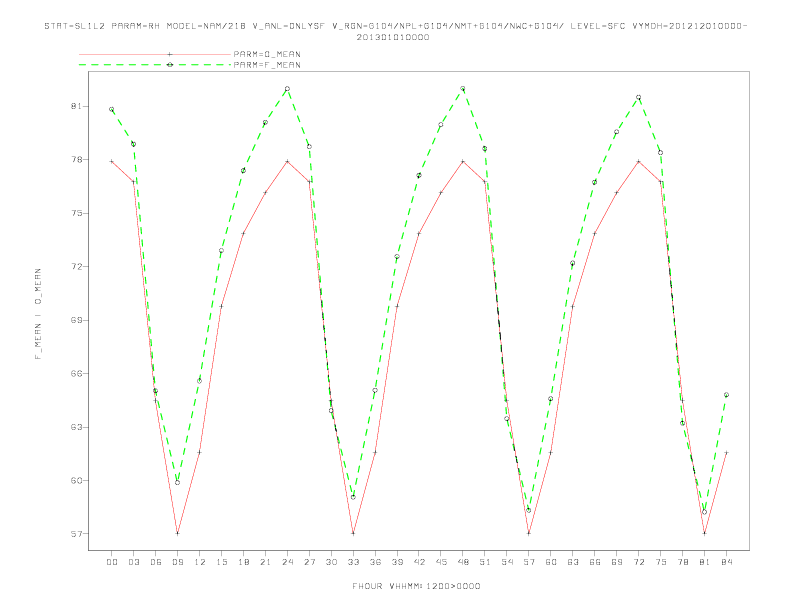
Task: Click the x-axis tick label 15
Action: point(221,562)
